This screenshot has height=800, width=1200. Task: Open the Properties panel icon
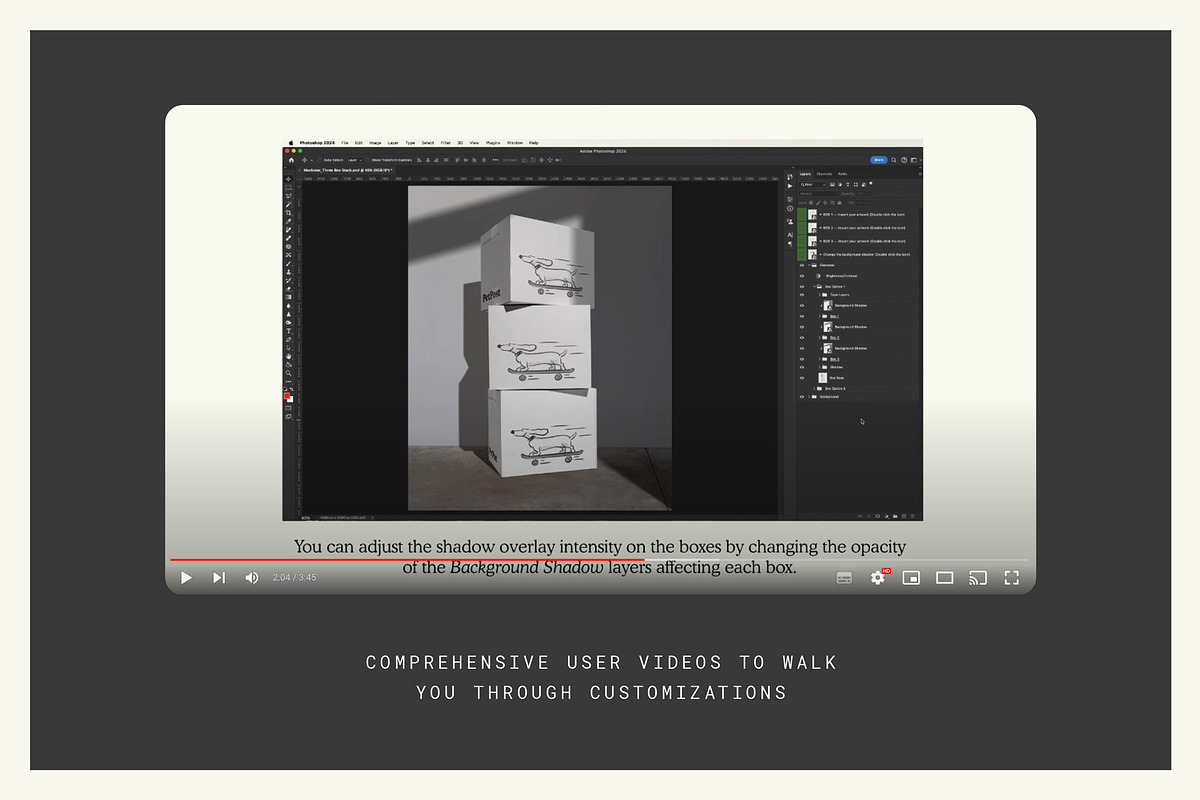(790, 199)
